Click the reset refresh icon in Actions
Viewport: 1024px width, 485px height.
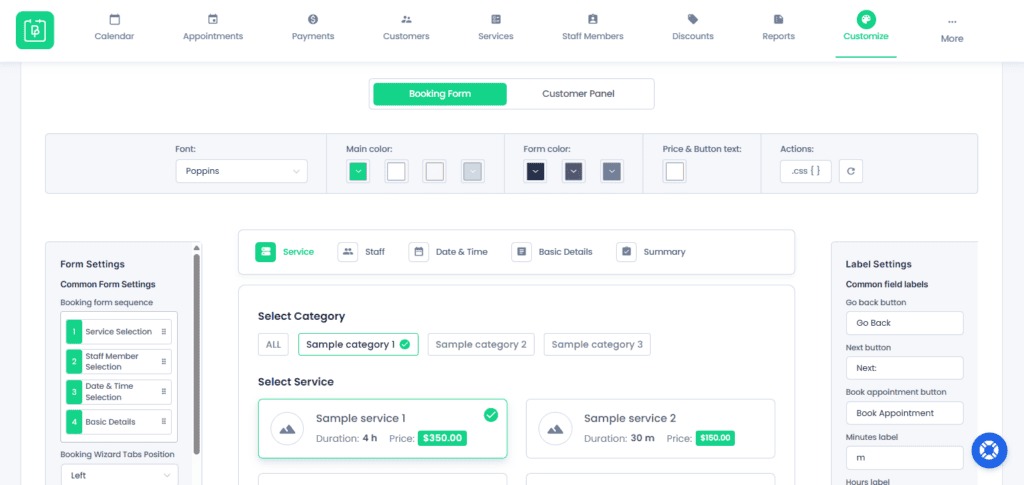(851, 171)
